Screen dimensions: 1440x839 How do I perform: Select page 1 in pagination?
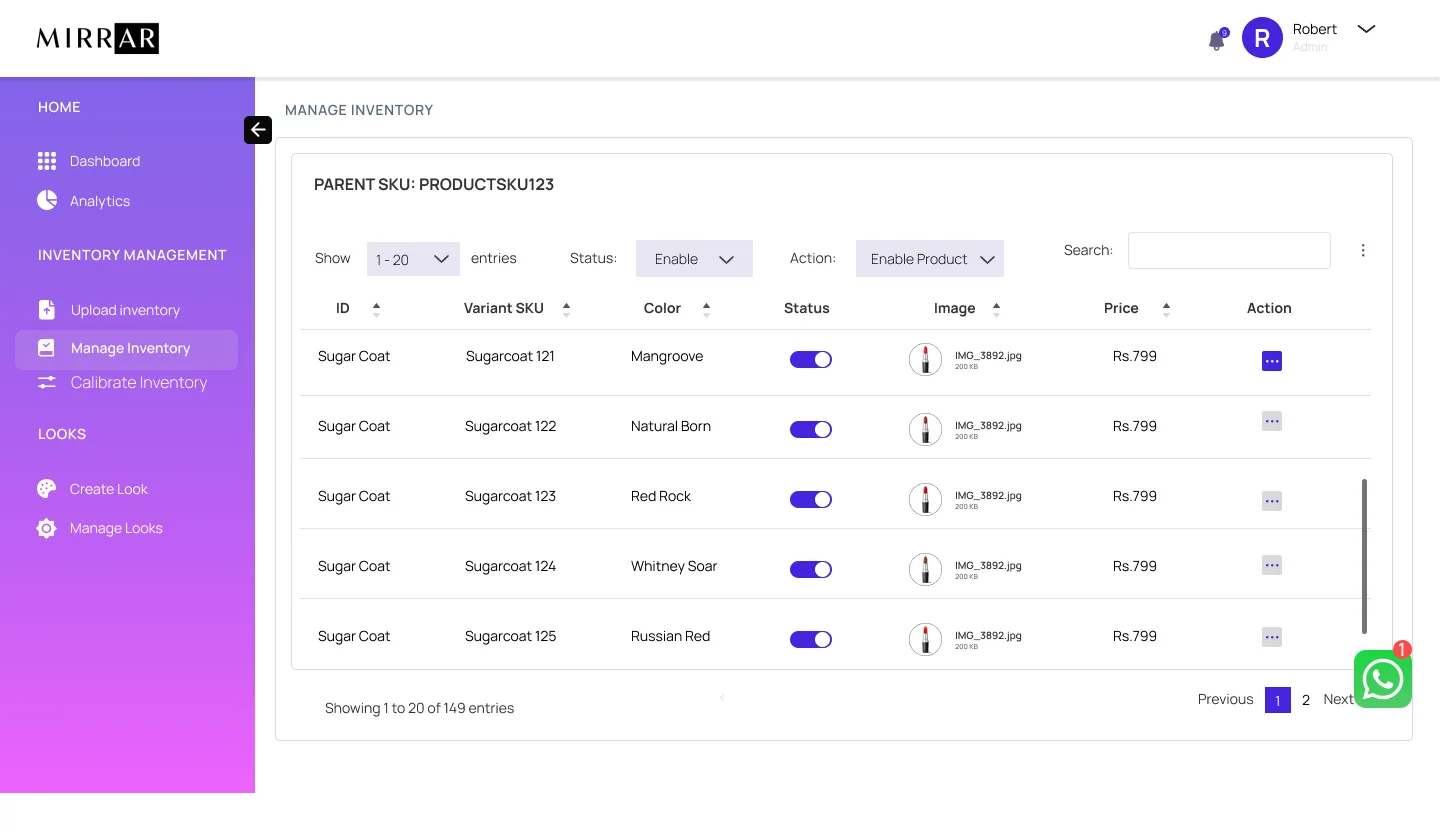1278,700
